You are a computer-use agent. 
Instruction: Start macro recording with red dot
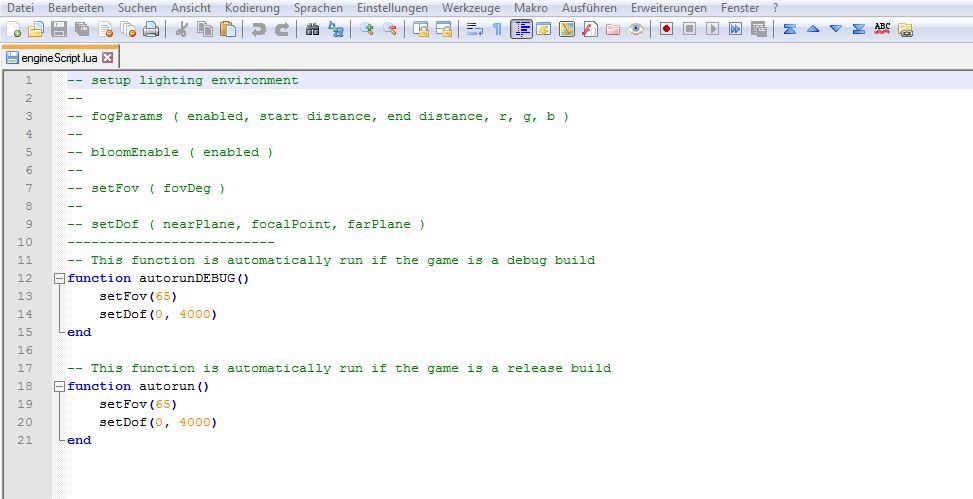point(666,29)
